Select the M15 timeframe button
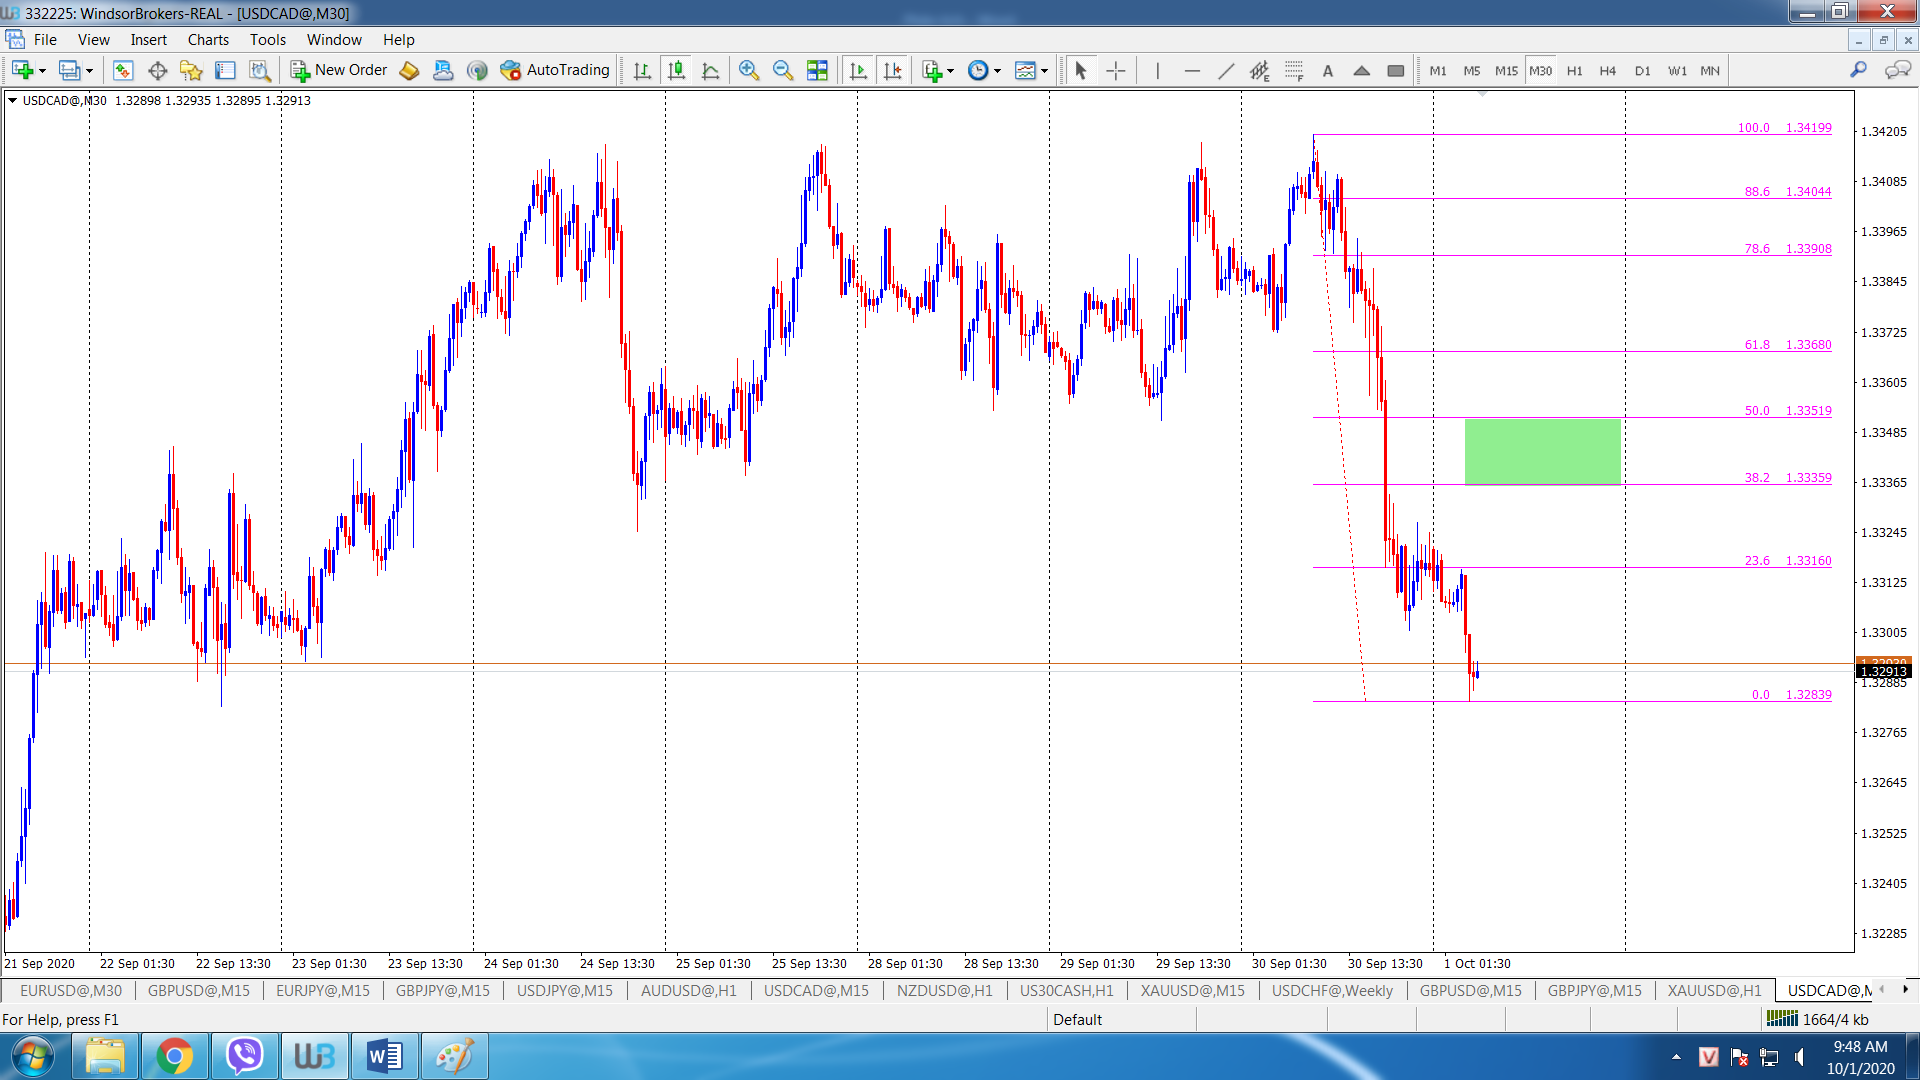Image resolution: width=1920 pixels, height=1080 pixels. coord(1506,70)
